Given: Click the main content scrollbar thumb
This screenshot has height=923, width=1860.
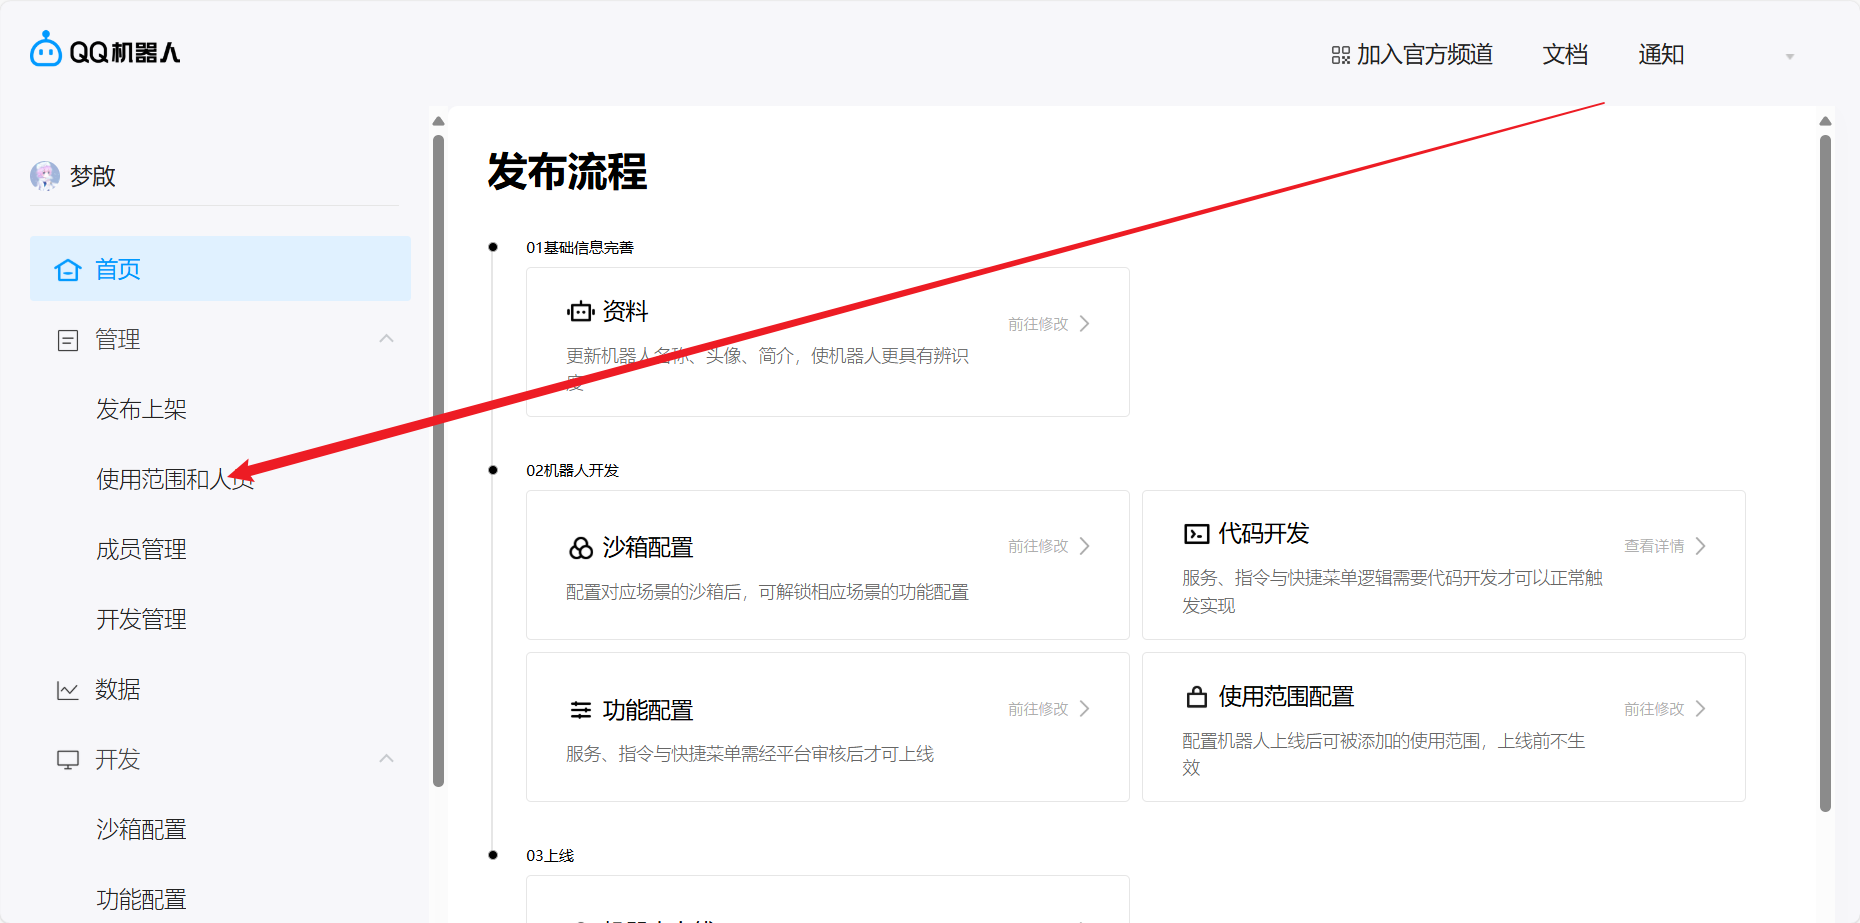Looking at the screenshot, I should 1825,474.
